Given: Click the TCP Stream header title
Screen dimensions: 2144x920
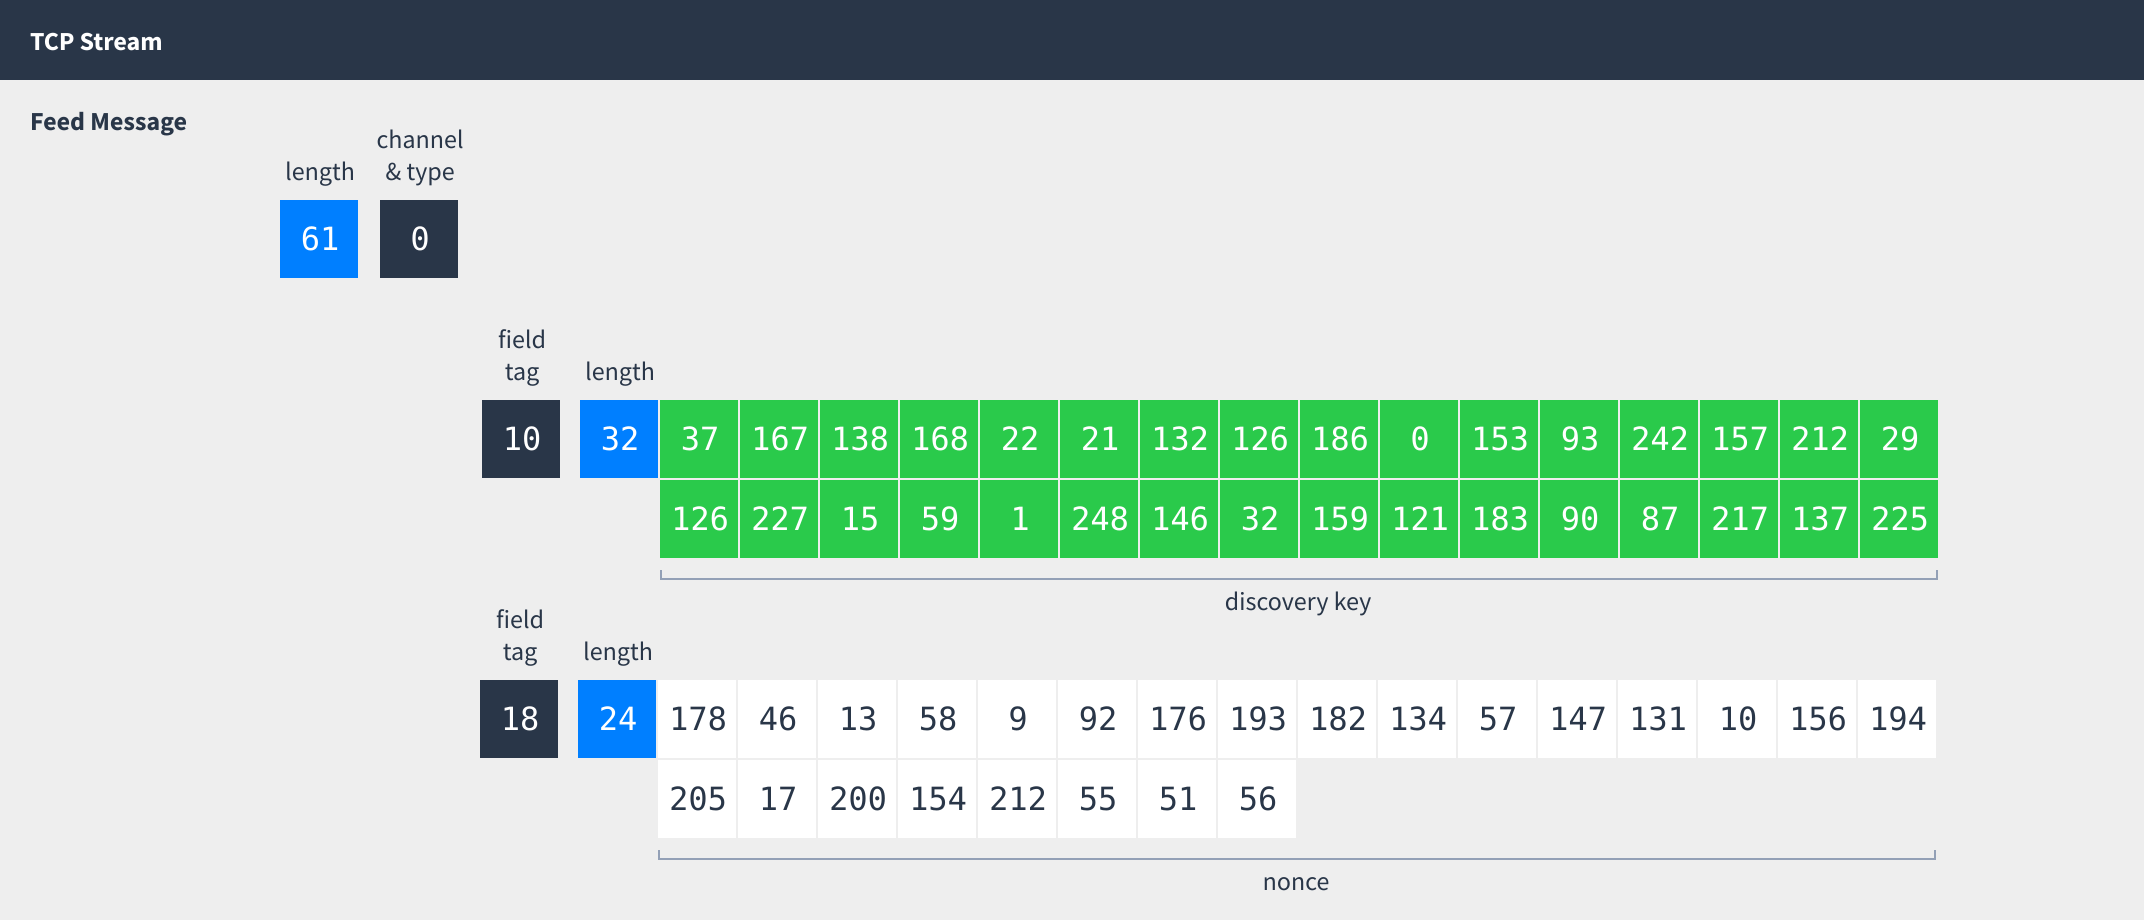Looking at the screenshot, I should (x=96, y=42).
